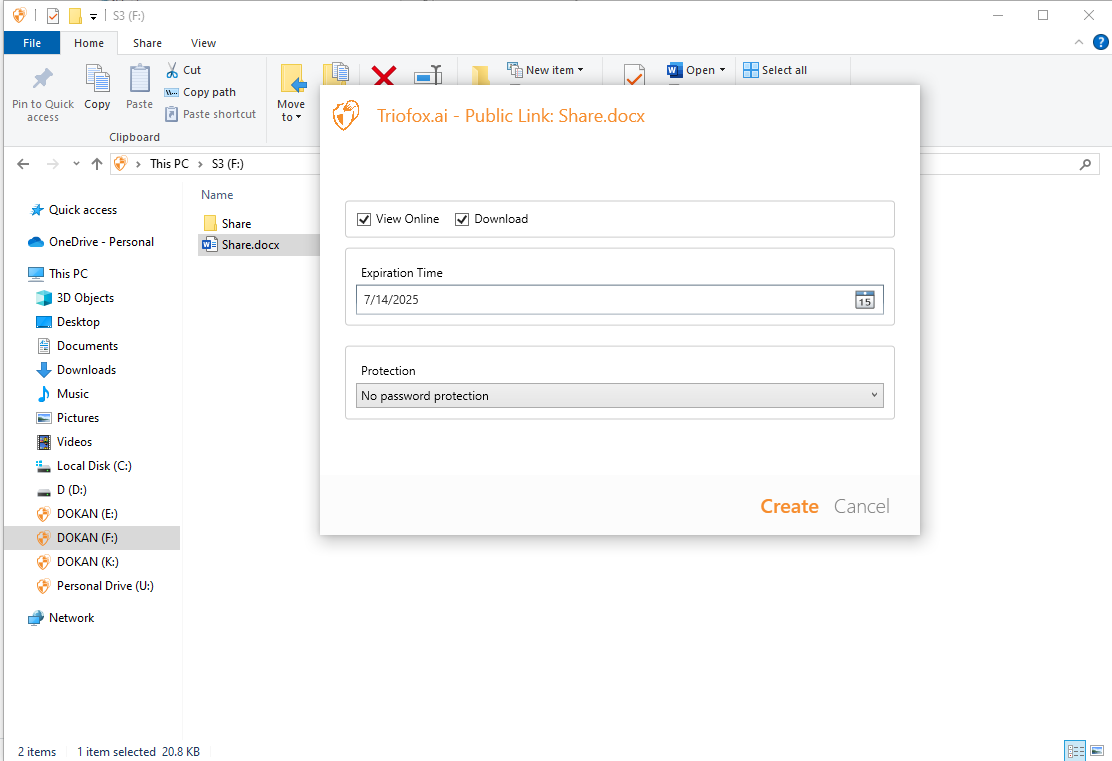Screen dimensions: 1112x761
Task: Toggle the Download checkbox
Action: coord(462,219)
